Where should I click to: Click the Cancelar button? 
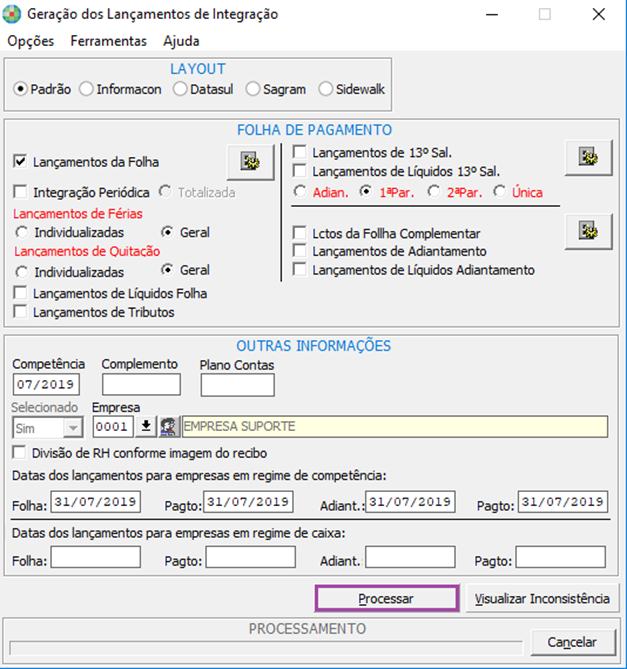pyautogui.click(x=572, y=642)
